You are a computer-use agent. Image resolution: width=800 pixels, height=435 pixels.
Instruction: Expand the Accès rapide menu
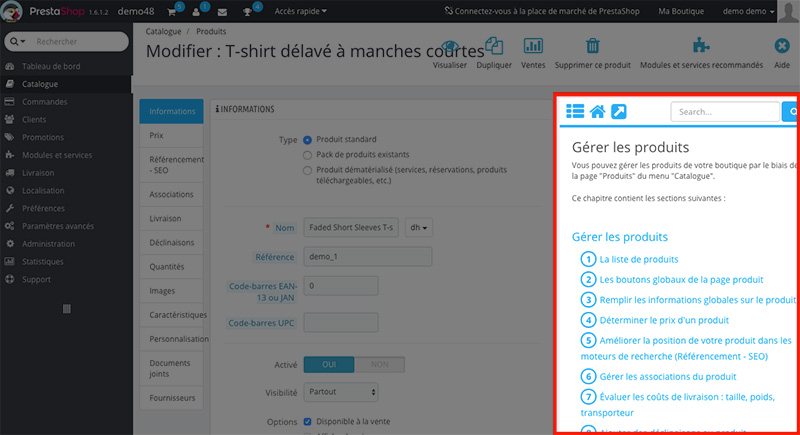[301, 12]
